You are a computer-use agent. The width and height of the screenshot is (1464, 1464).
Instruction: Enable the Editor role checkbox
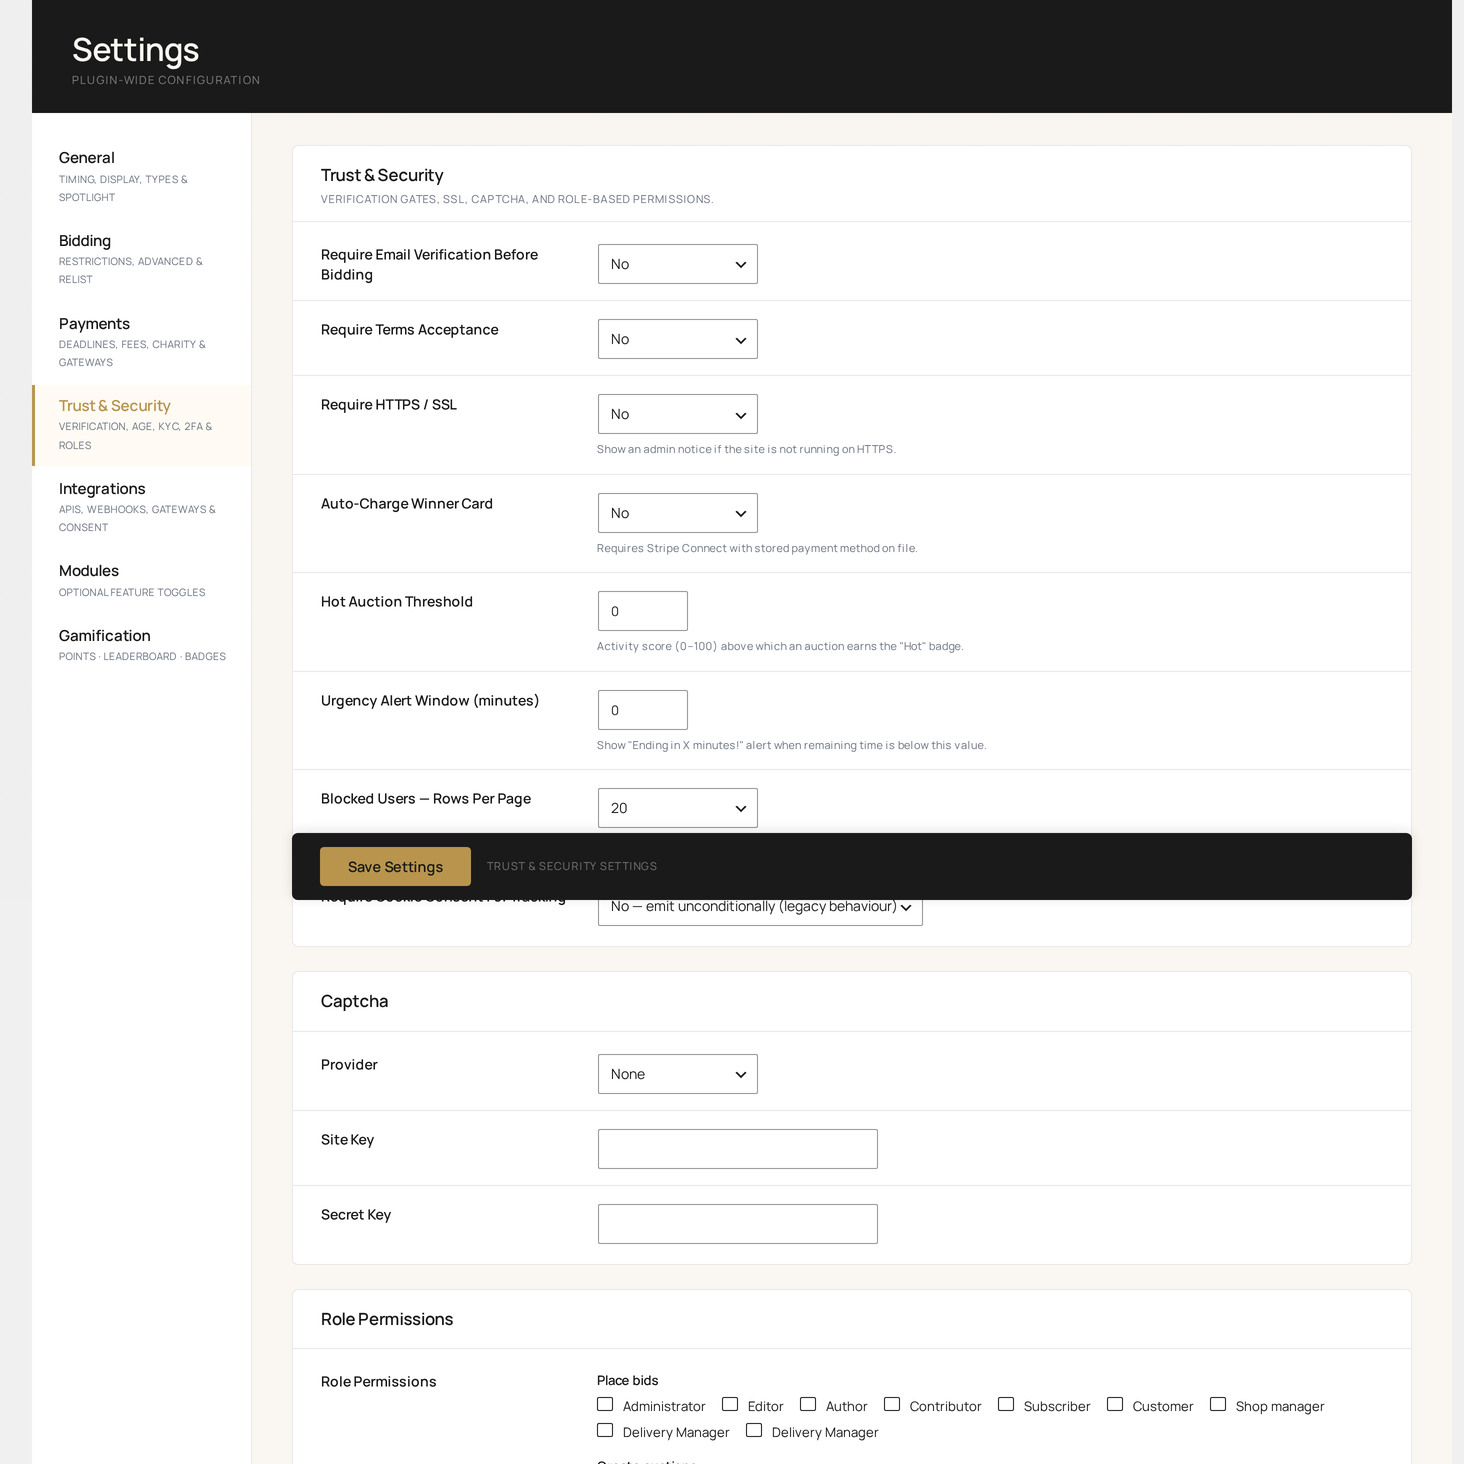(x=730, y=1404)
